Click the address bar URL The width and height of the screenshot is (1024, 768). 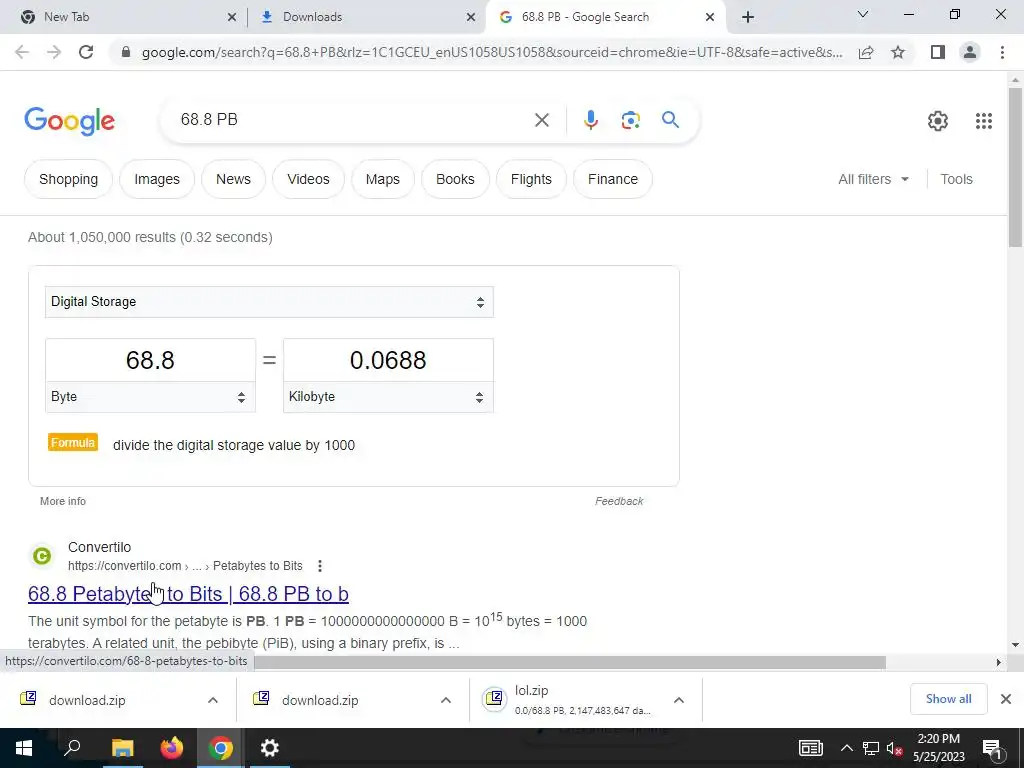[x=492, y=52]
